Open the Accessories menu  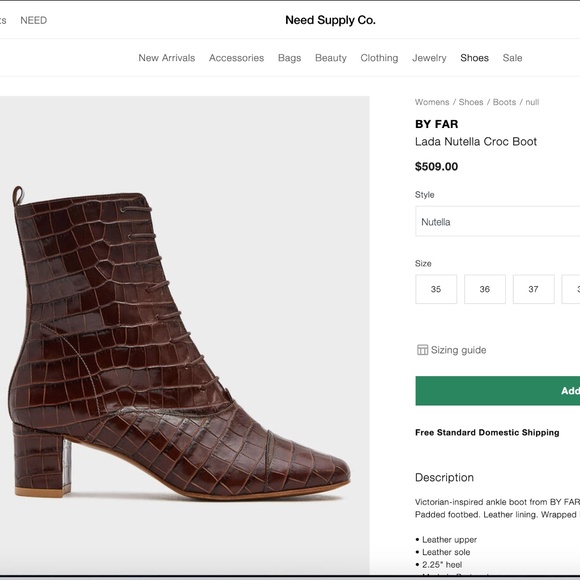click(236, 58)
